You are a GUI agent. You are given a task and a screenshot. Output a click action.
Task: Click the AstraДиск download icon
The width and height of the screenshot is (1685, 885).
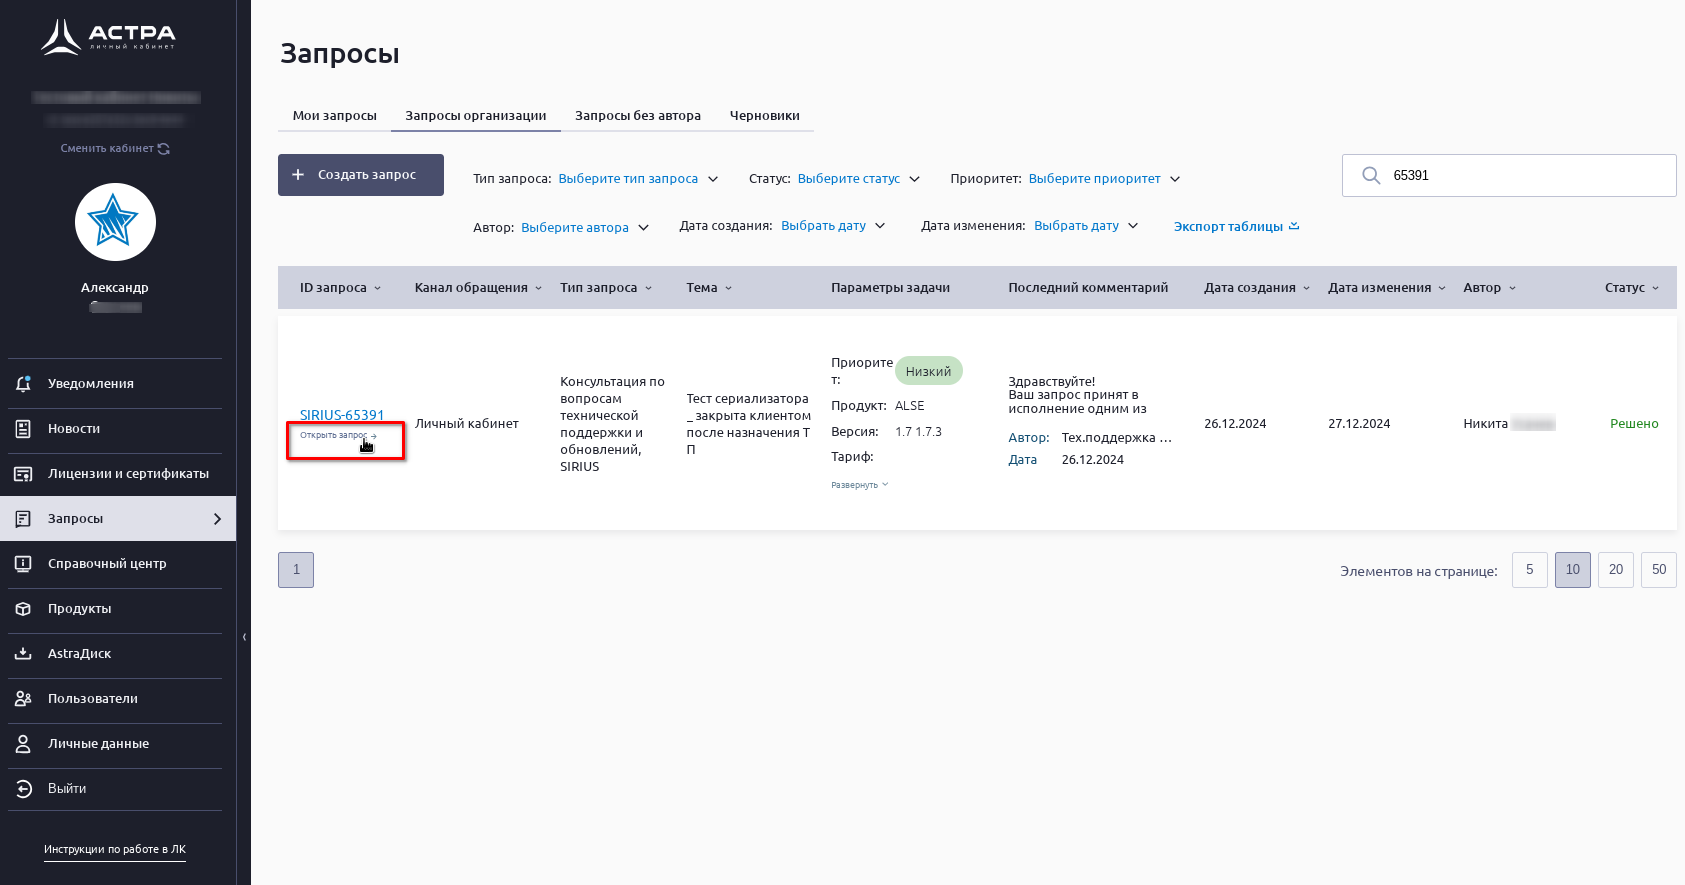[23, 654]
